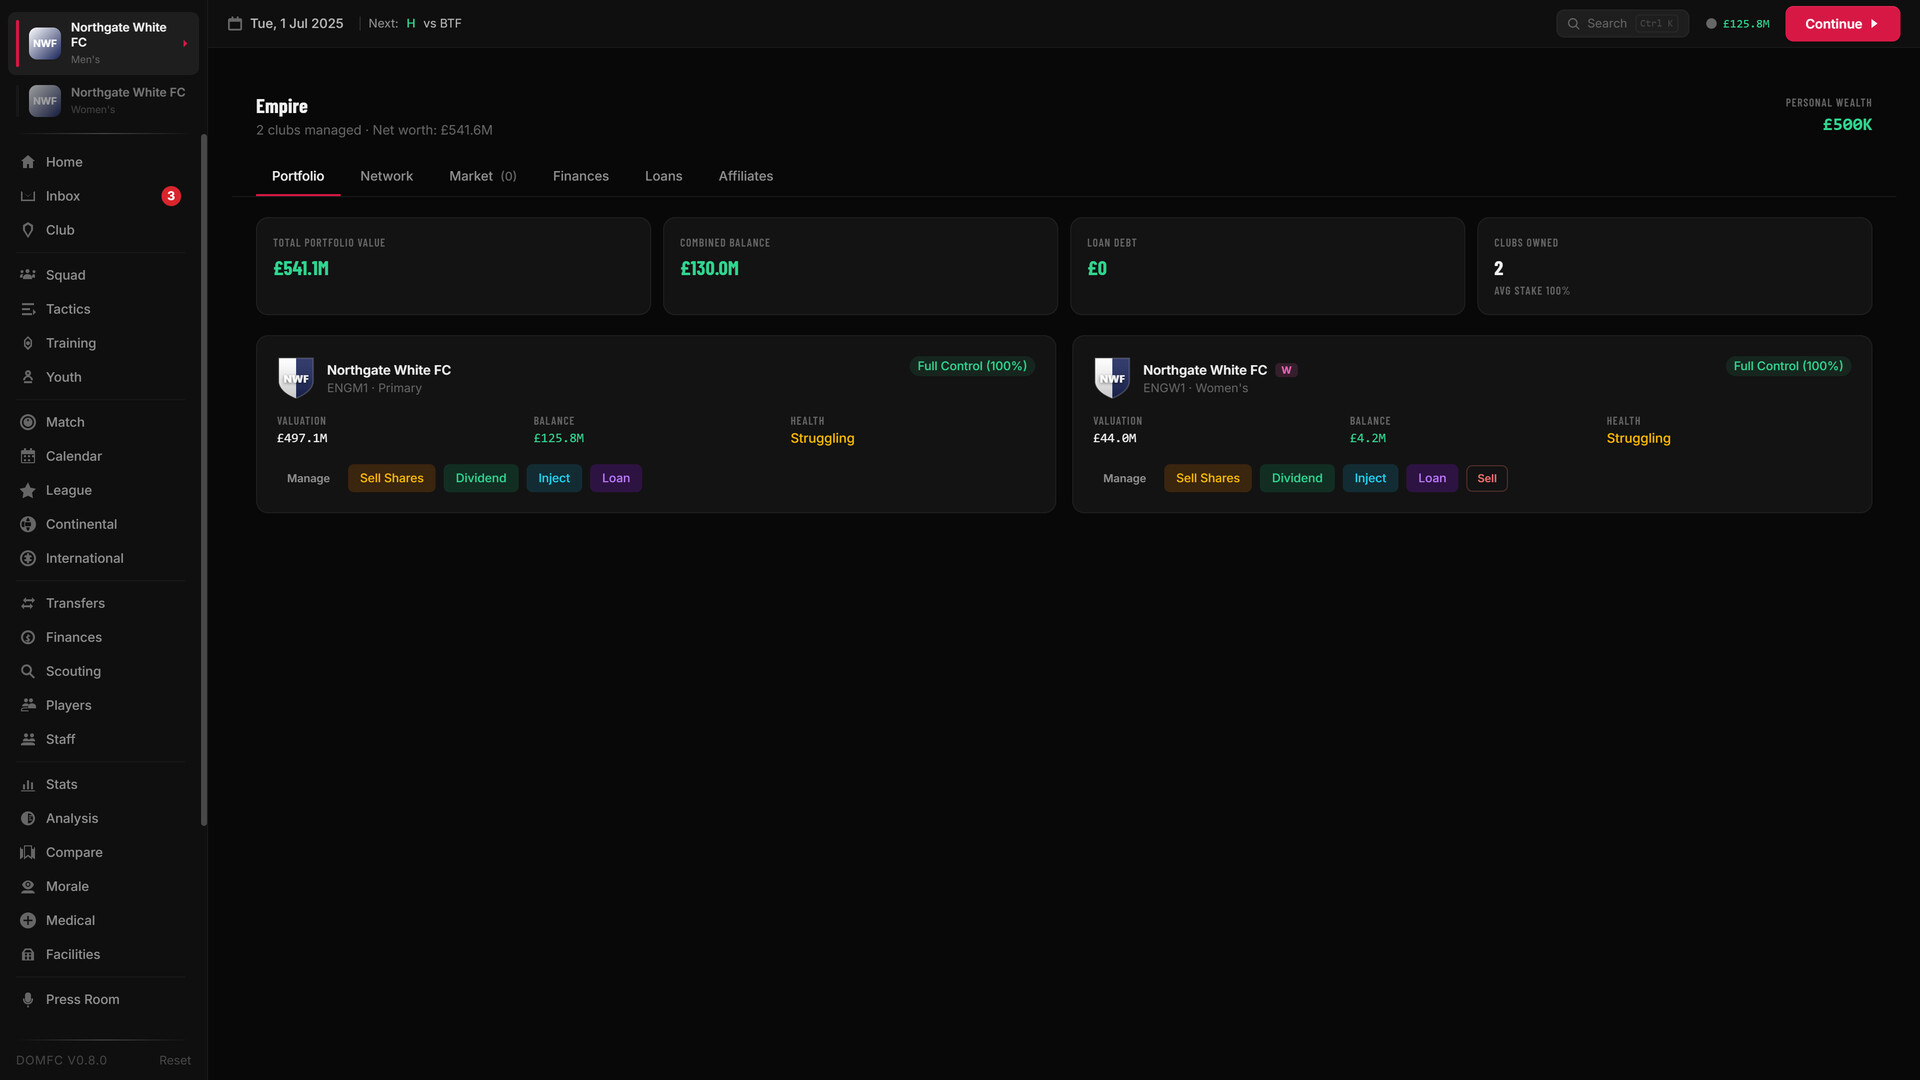The width and height of the screenshot is (1920, 1080).
Task: Click the Reset link at sidebar bottom
Action: (x=174, y=1060)
